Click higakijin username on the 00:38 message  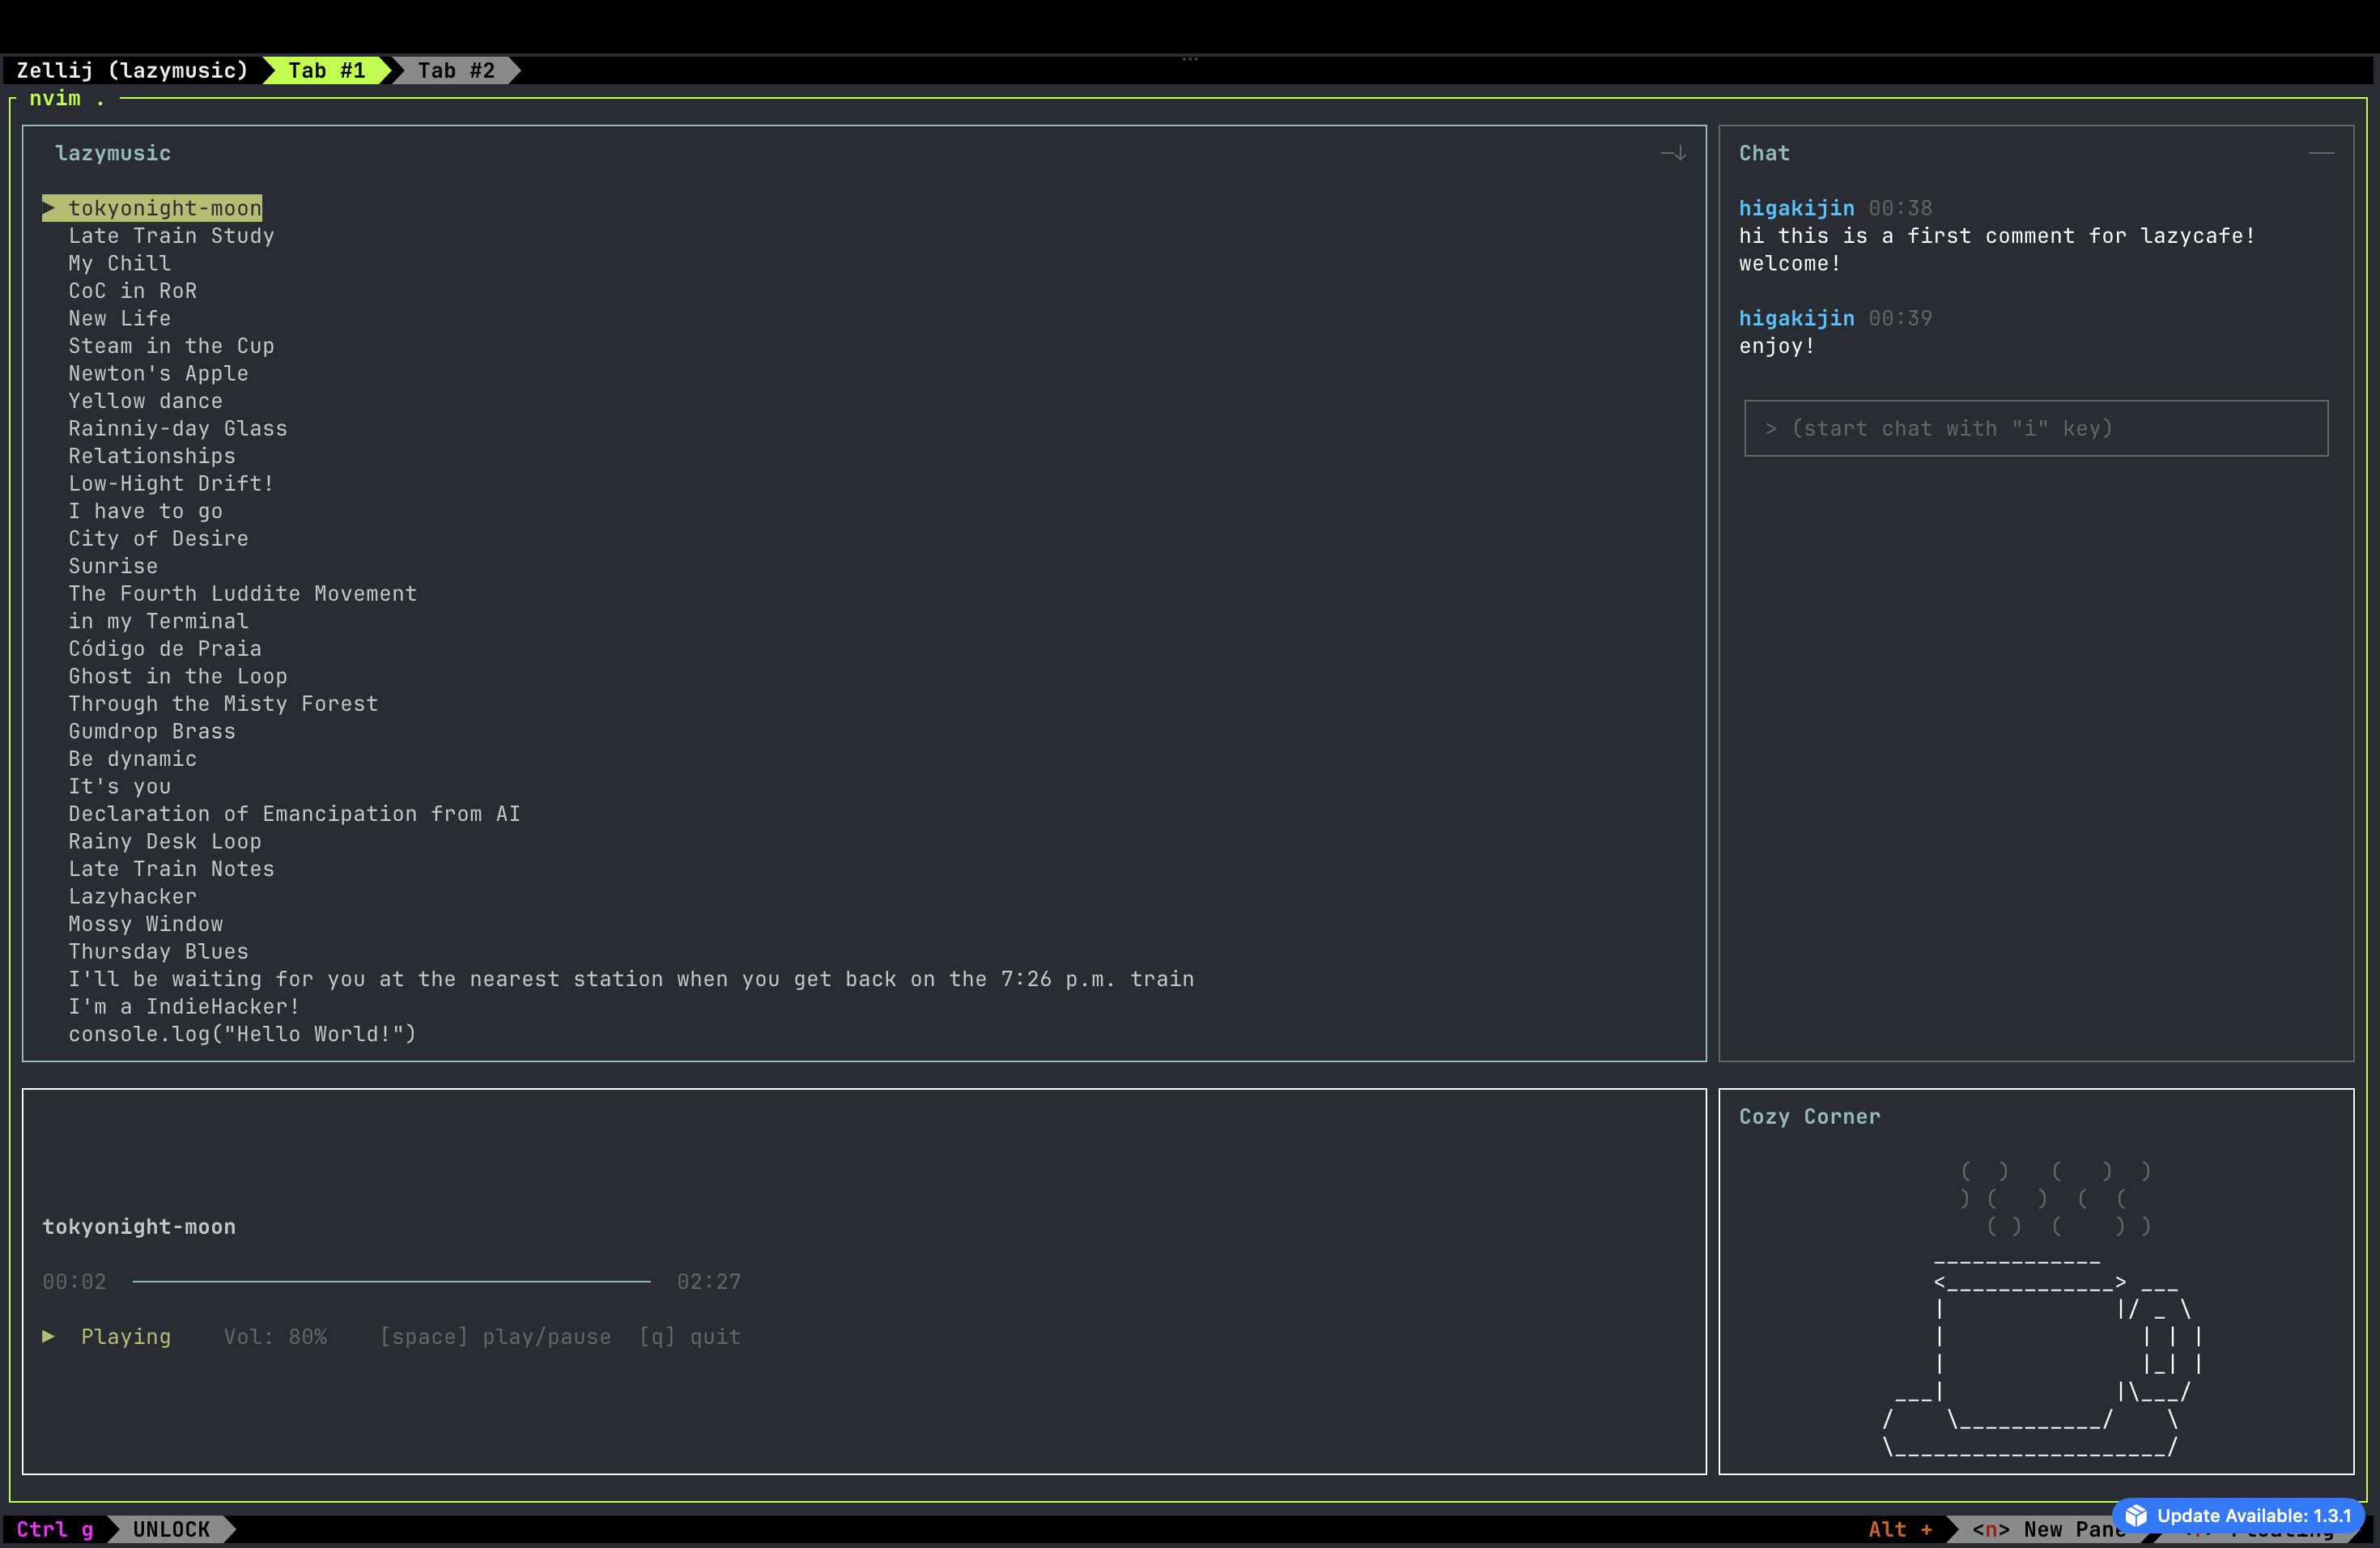click(x=1796, y=208)
